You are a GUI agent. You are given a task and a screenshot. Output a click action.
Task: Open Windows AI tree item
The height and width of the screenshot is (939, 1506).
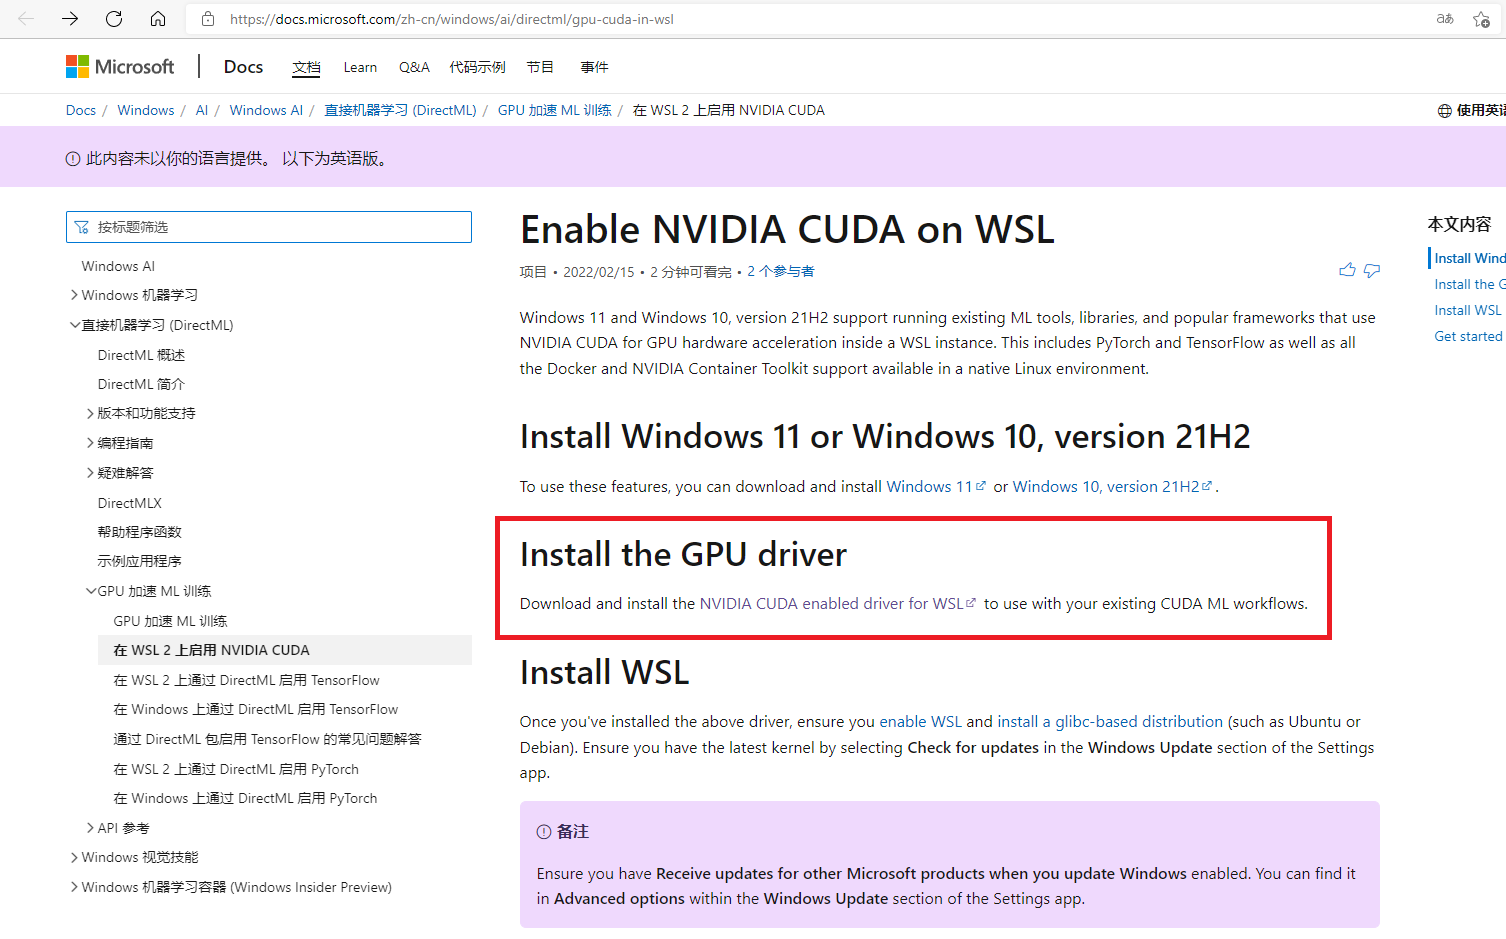click(118, 266)
